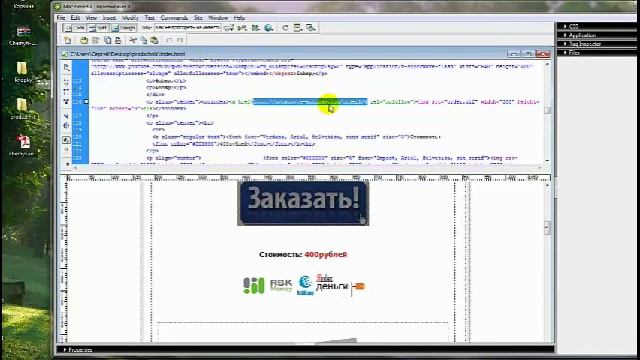640x360 pixels.
Task: Click the Select Parent Tag coding icon
Action: 67,116
